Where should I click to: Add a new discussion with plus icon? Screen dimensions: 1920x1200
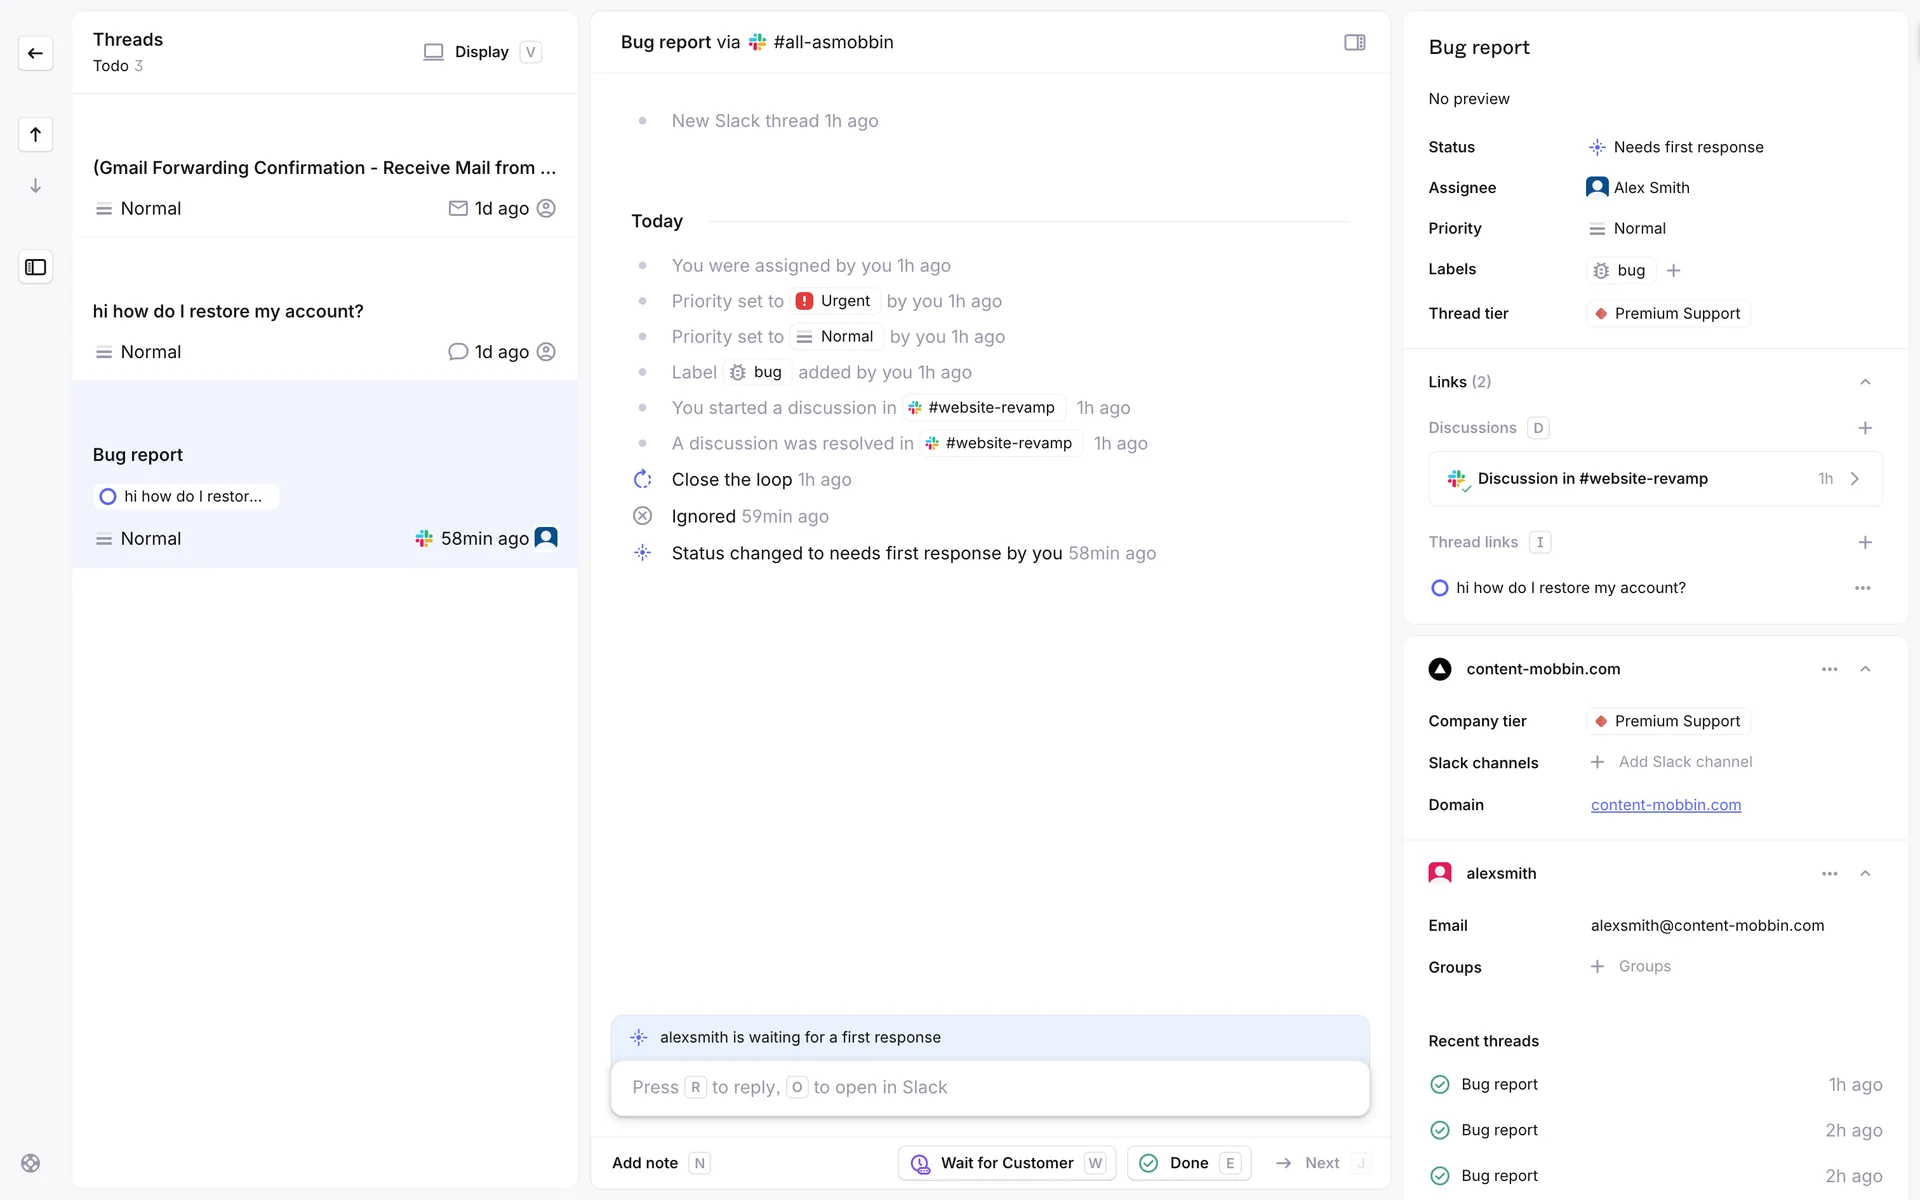(1864, 428)
